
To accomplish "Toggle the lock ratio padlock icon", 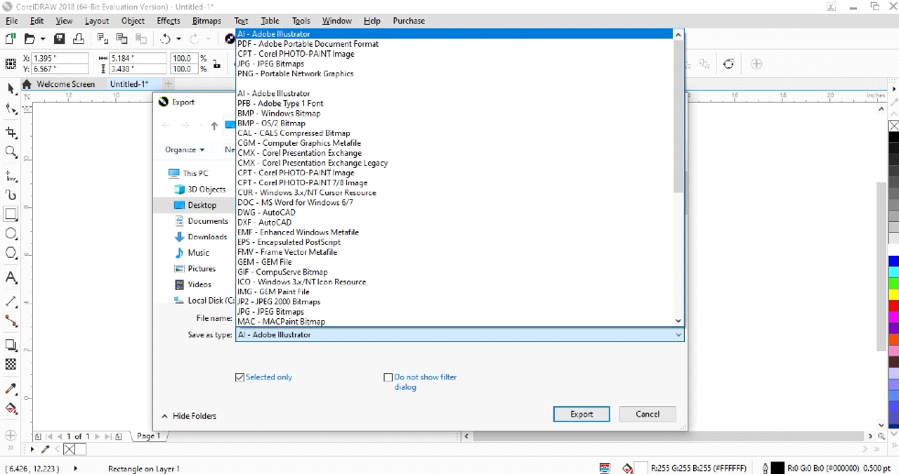I will pyautogui.click(x=217, y=64).
